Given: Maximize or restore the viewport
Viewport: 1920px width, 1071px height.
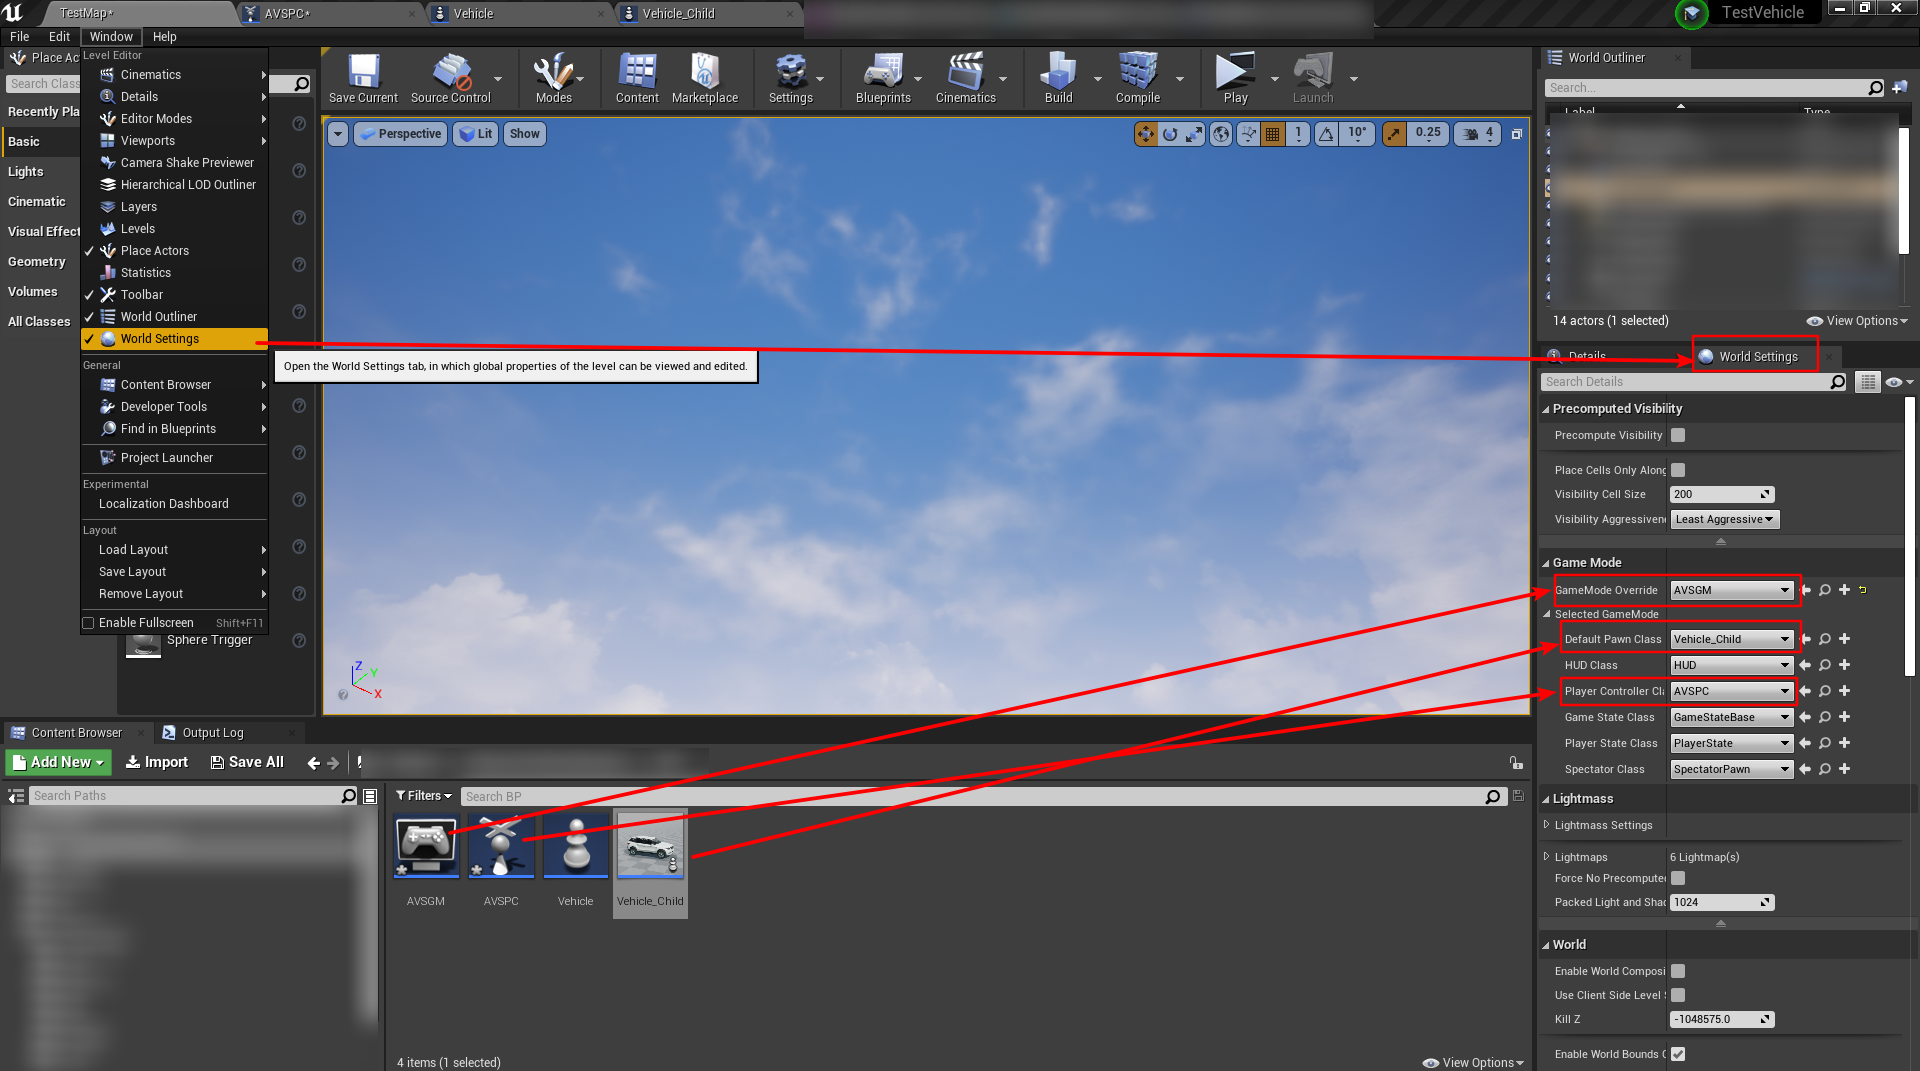Looking at the screenshot, I should coord(1517,134).
